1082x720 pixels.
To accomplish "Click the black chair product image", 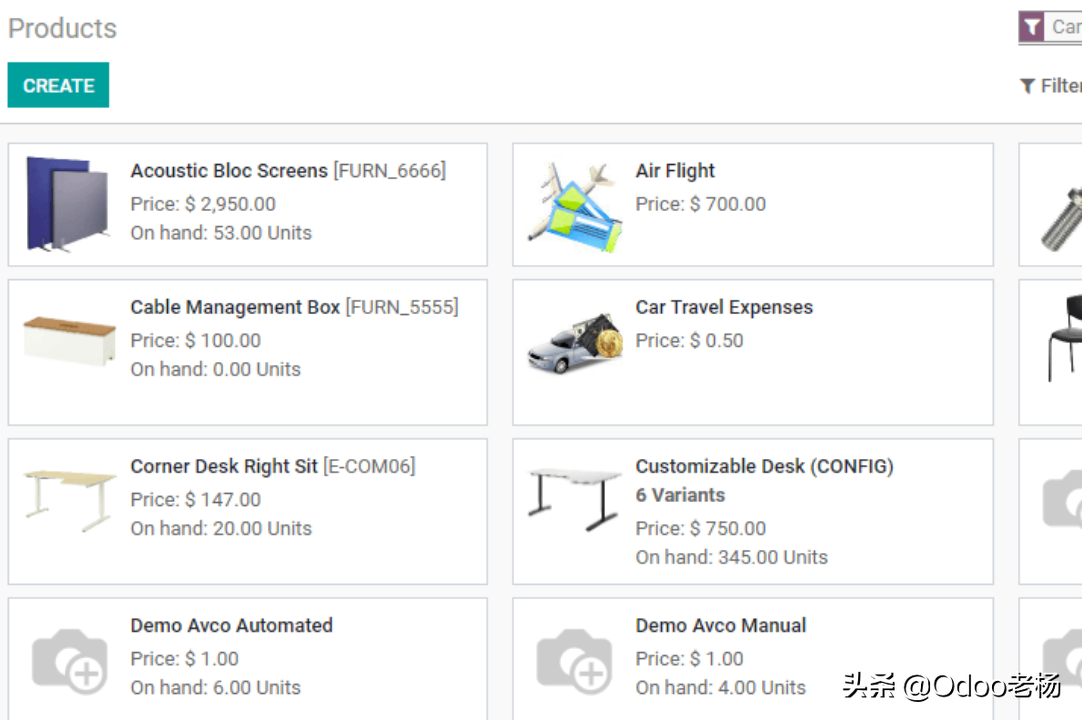I will [x=1065, y=338].
